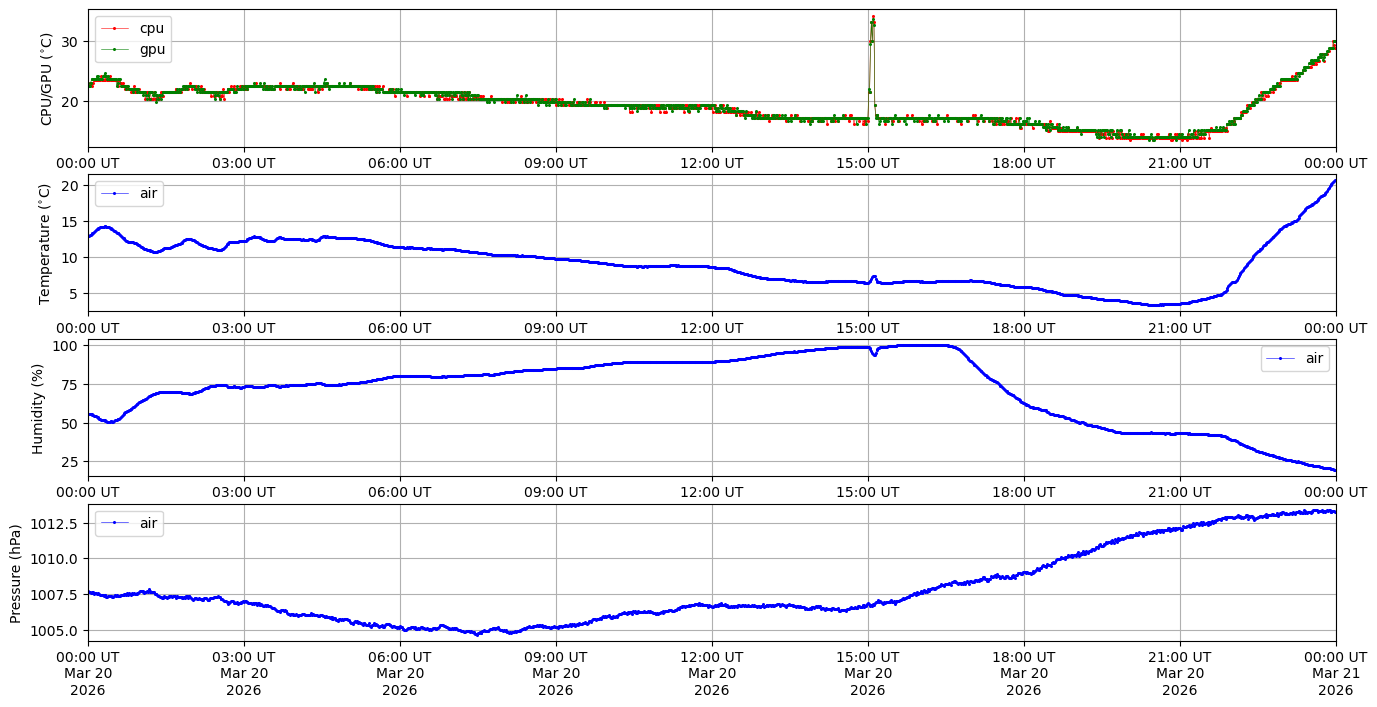The width and height of the screenshot is (1377, 707).
Task: Click the red cpu legend line marker
Action: [x=115, y=28]
